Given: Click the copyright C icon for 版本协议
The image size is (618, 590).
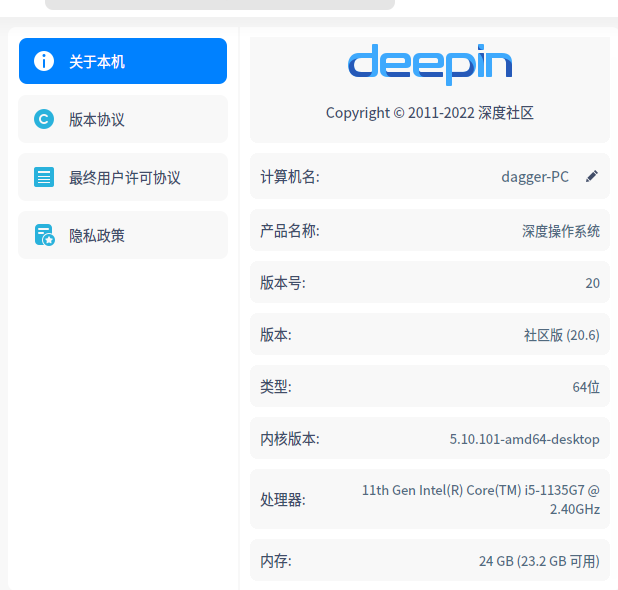Looking at the screenshot, I should [x=44, y=119].
